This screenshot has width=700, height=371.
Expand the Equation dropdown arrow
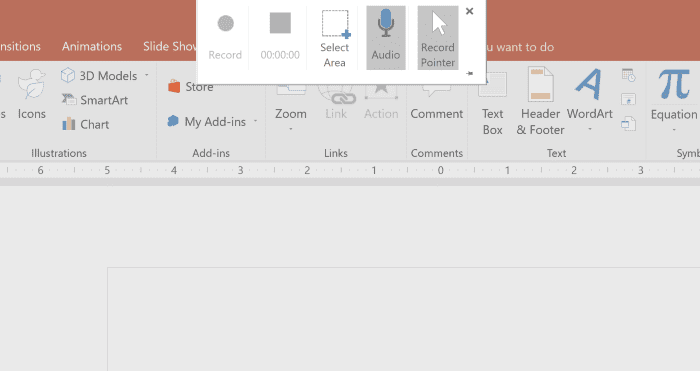[x=674, y=129]
